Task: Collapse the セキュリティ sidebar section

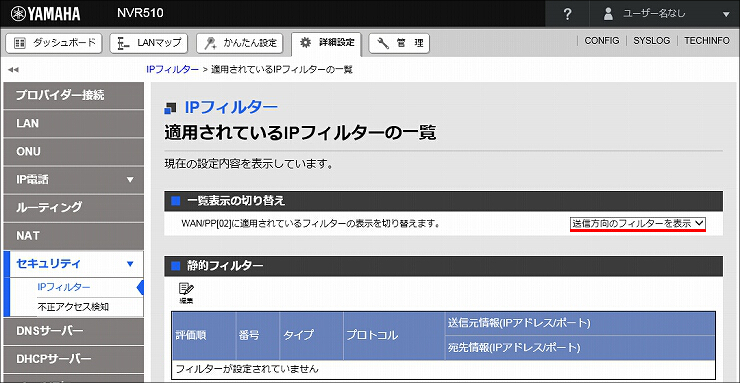Action: 73,264
